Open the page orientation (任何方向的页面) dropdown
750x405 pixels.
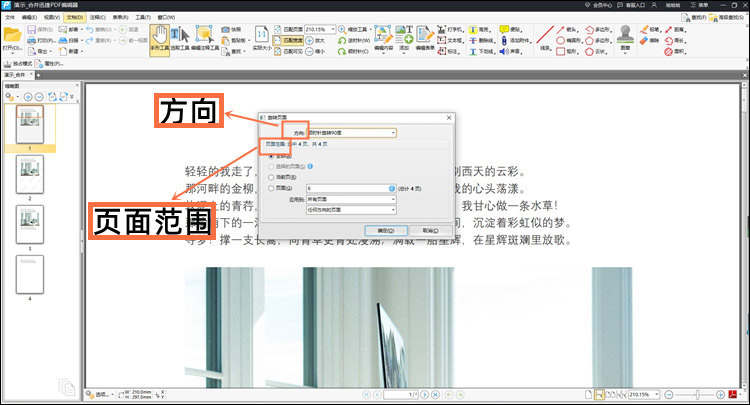(352, 209)
